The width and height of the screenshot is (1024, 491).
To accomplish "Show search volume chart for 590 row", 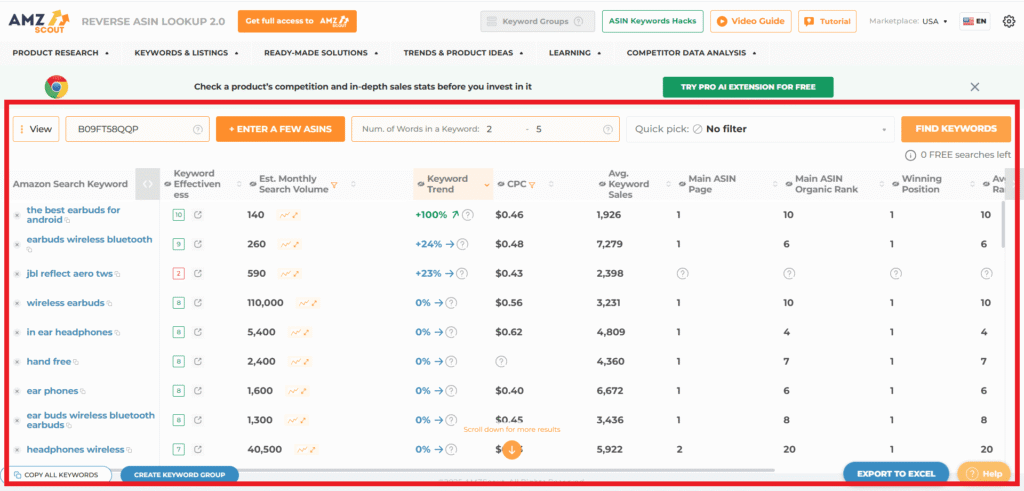I will (289, 274).
